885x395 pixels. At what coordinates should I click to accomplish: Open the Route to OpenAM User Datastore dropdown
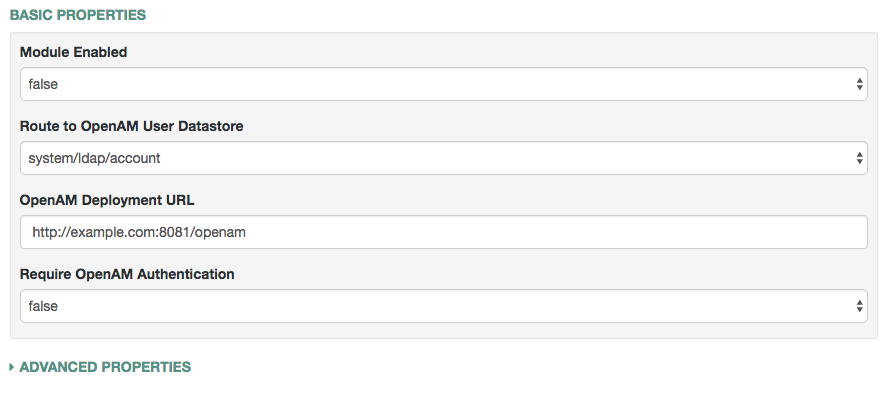[x=444, y=158]
